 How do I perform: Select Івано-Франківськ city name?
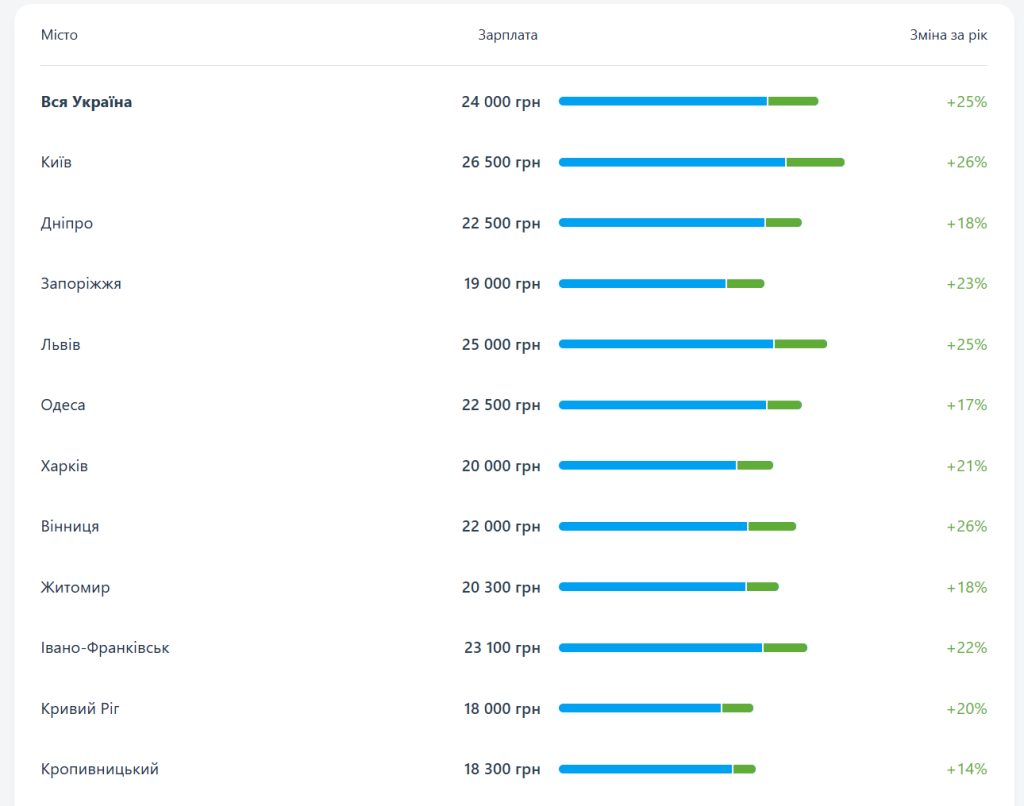[x=105, y=648]
